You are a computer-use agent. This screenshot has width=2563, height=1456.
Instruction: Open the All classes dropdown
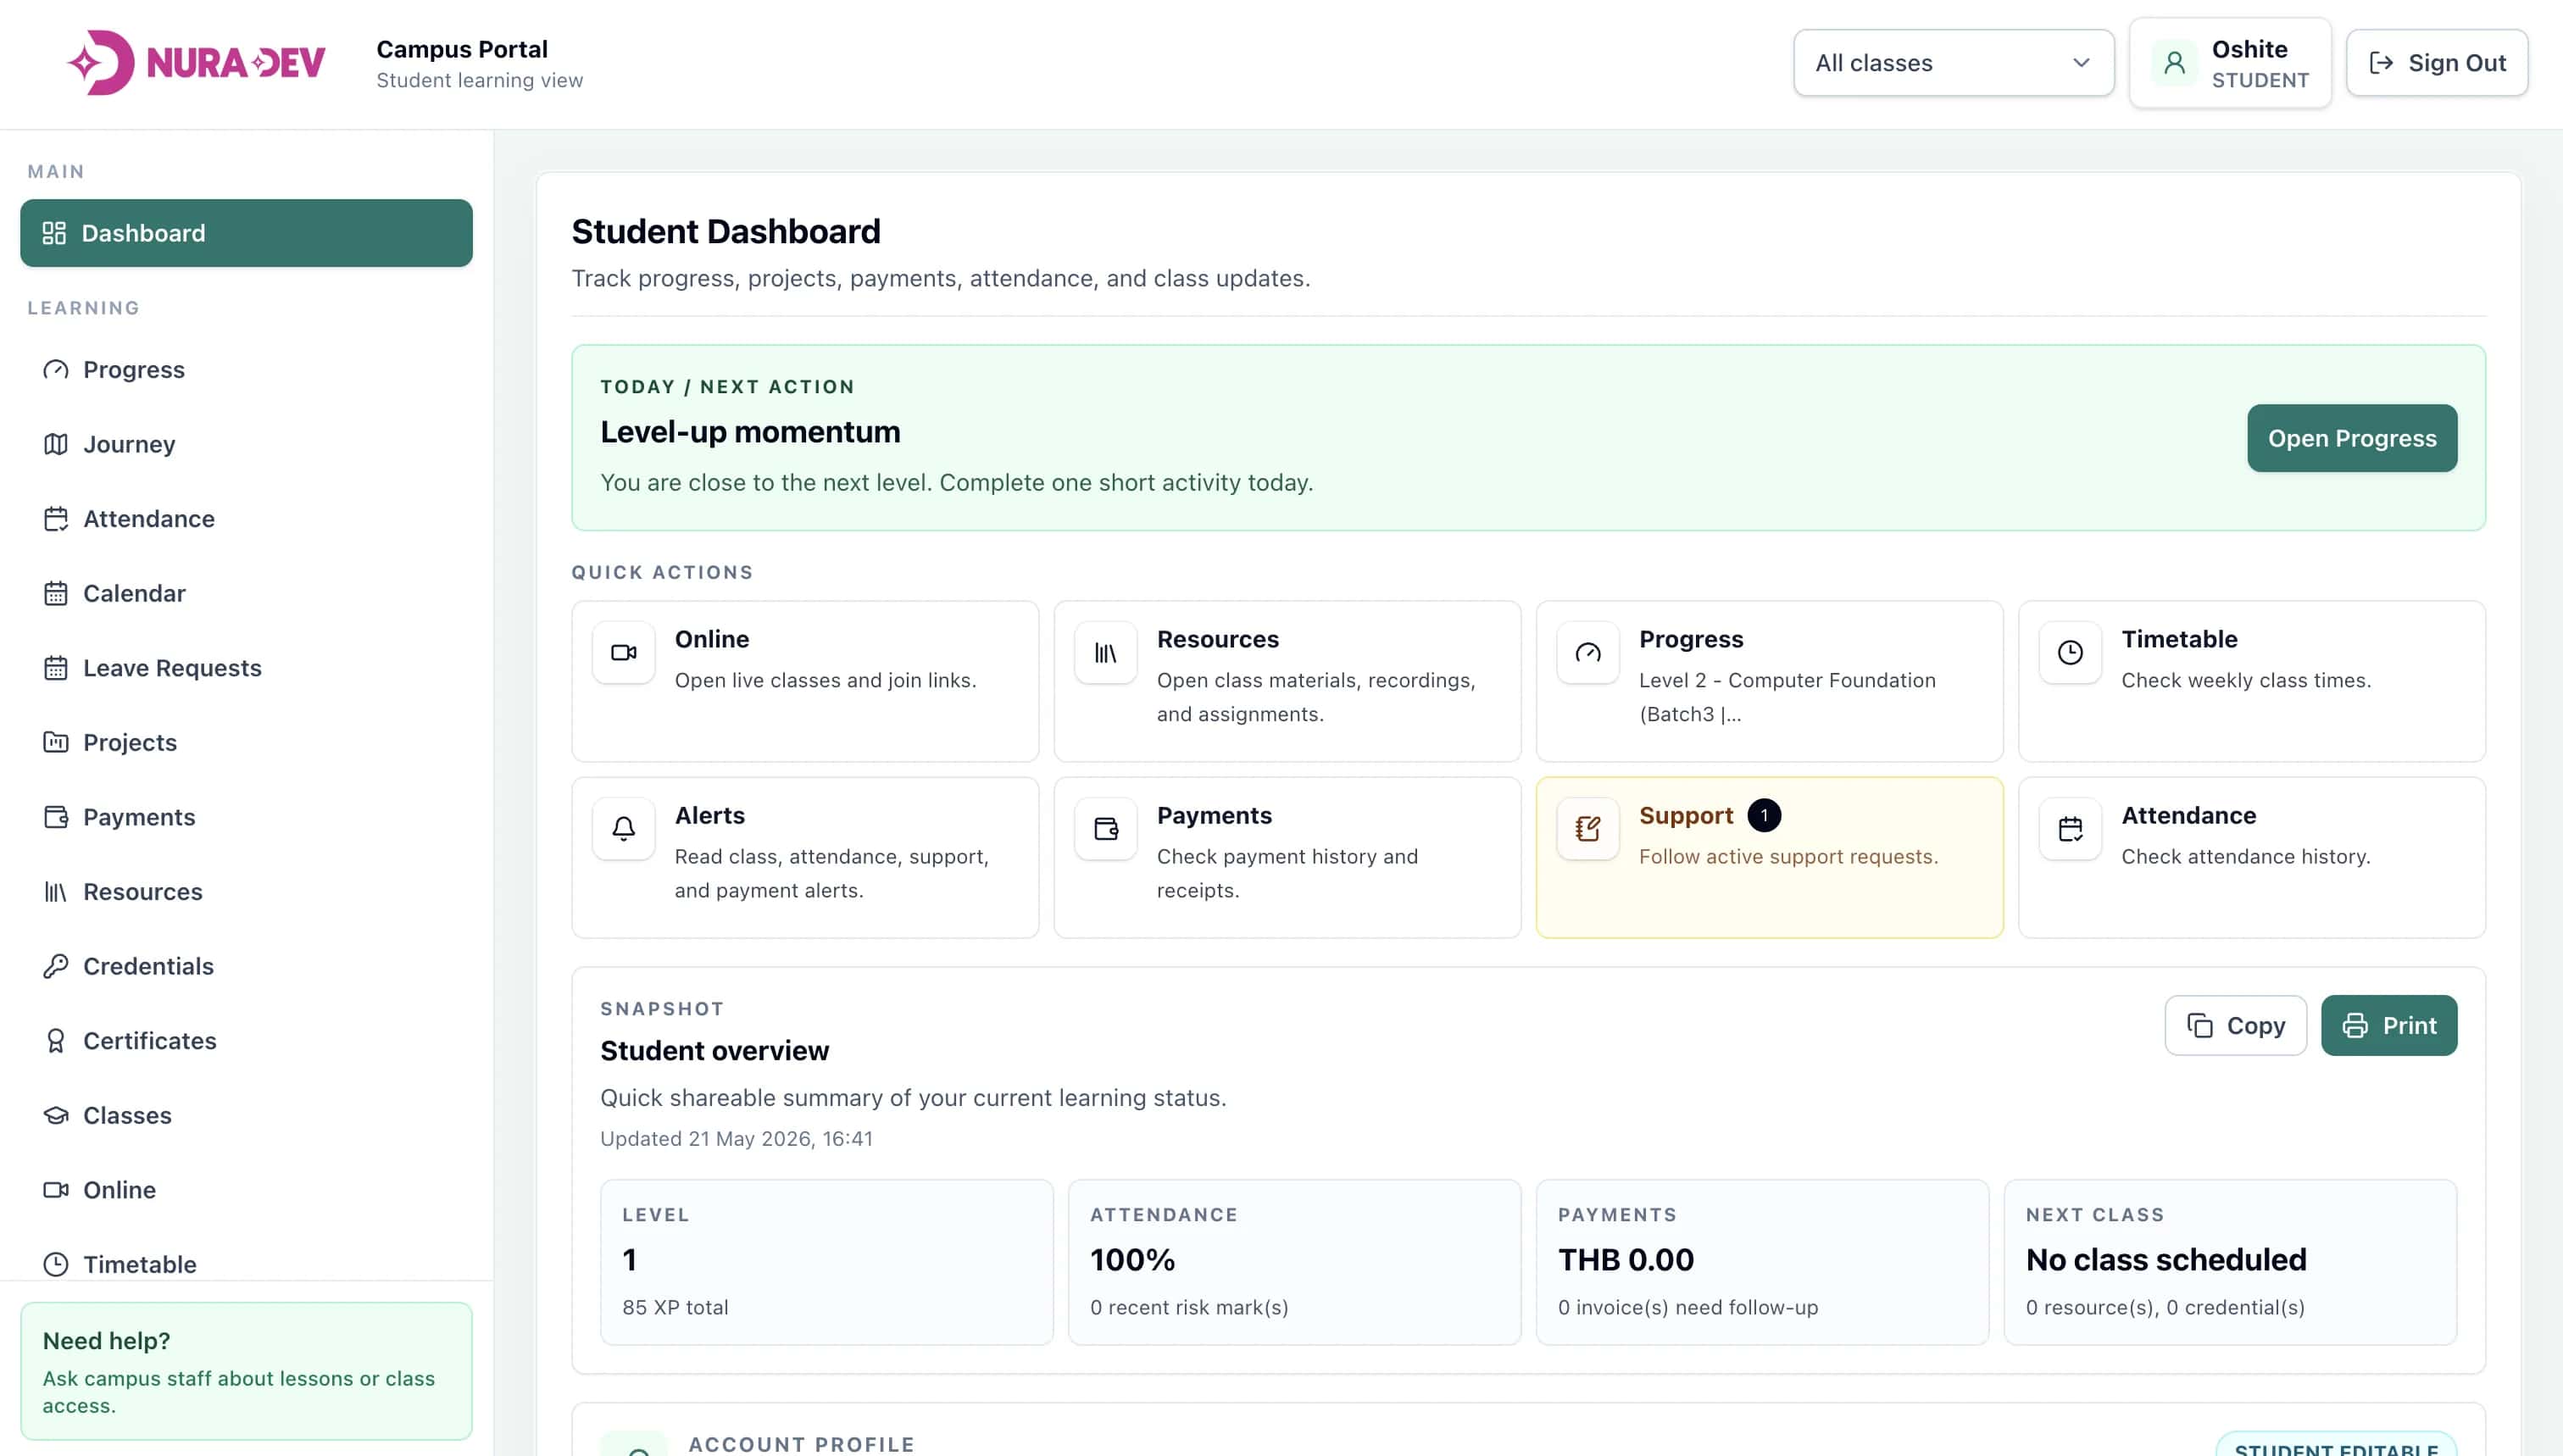pos(1953,63)
